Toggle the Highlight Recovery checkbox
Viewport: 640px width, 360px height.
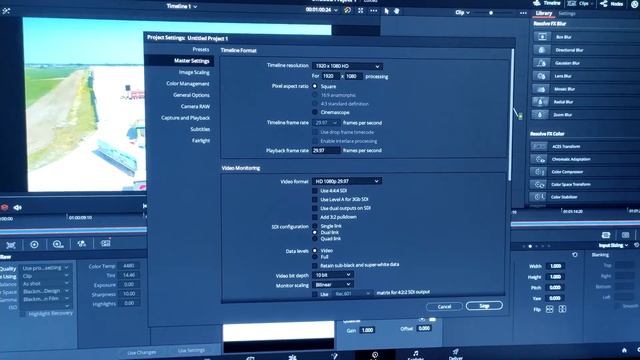(x=22, y=314)
